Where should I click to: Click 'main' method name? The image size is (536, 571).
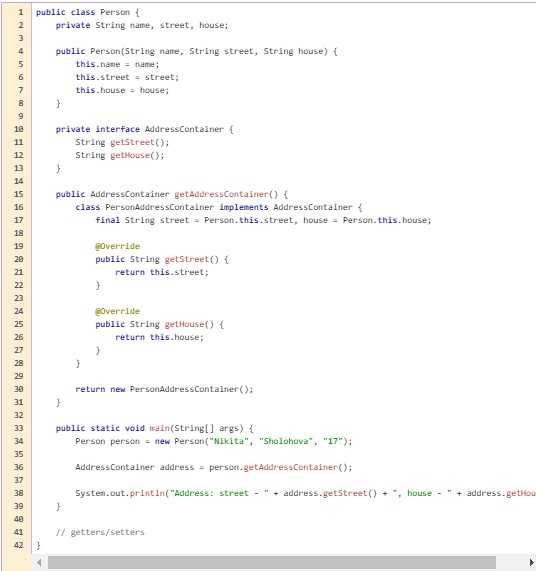click(x=159, y=428)
